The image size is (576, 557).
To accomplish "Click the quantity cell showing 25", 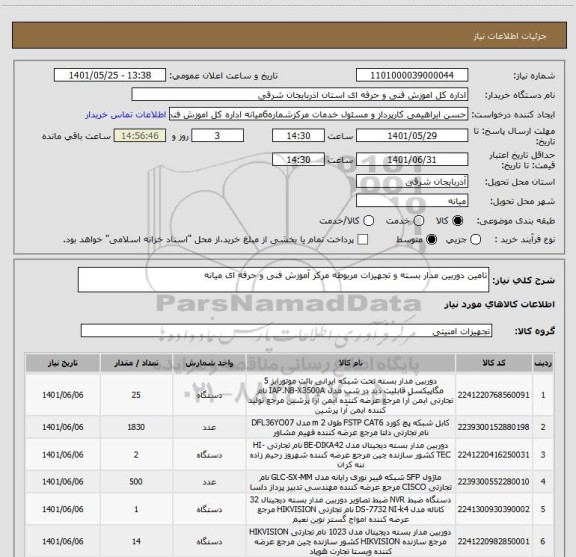I will pos(136,395).
